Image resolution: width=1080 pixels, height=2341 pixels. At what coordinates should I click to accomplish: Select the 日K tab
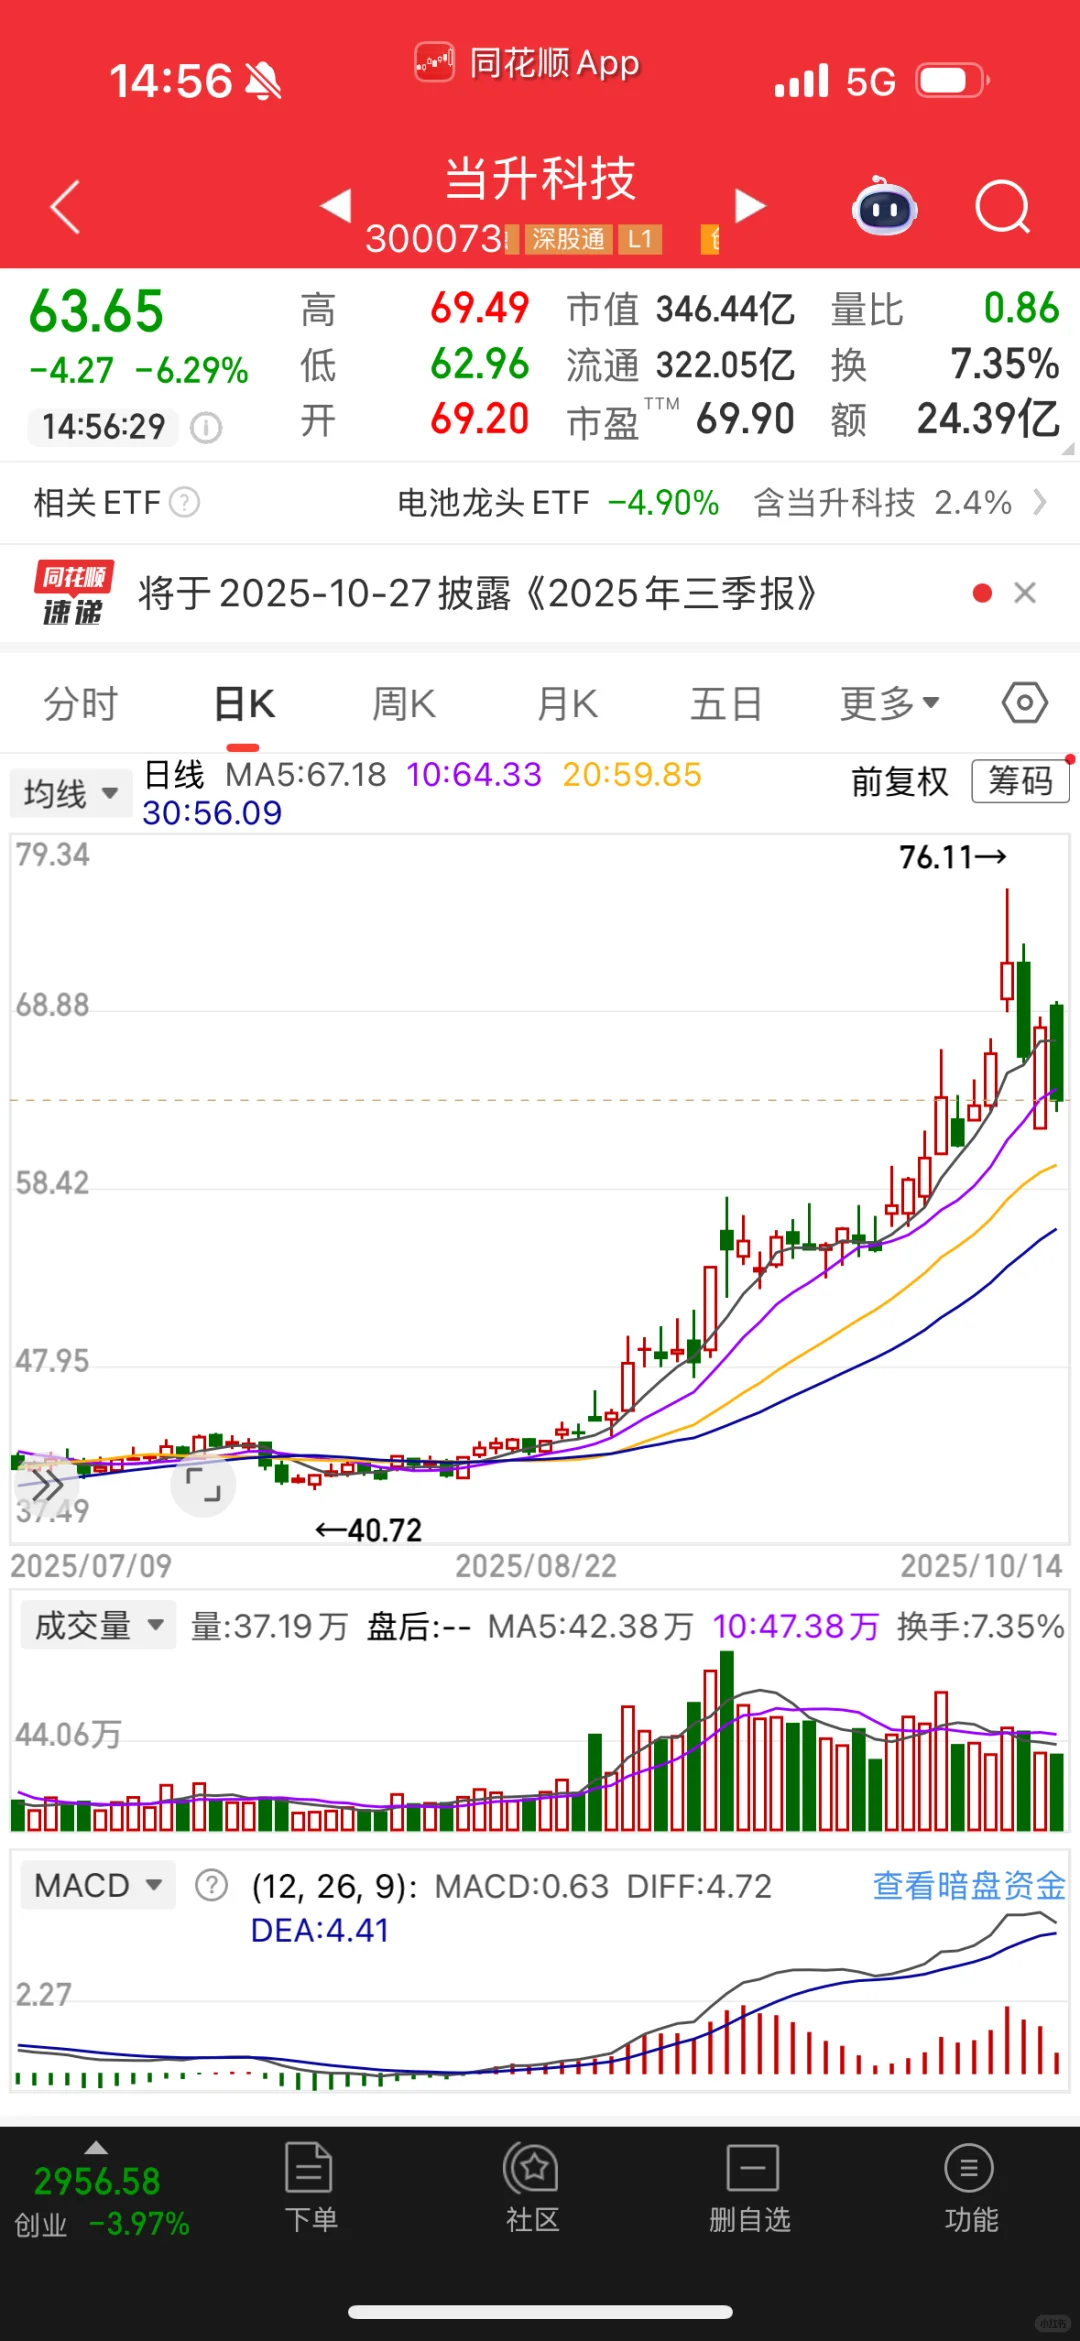pos(244,704)
